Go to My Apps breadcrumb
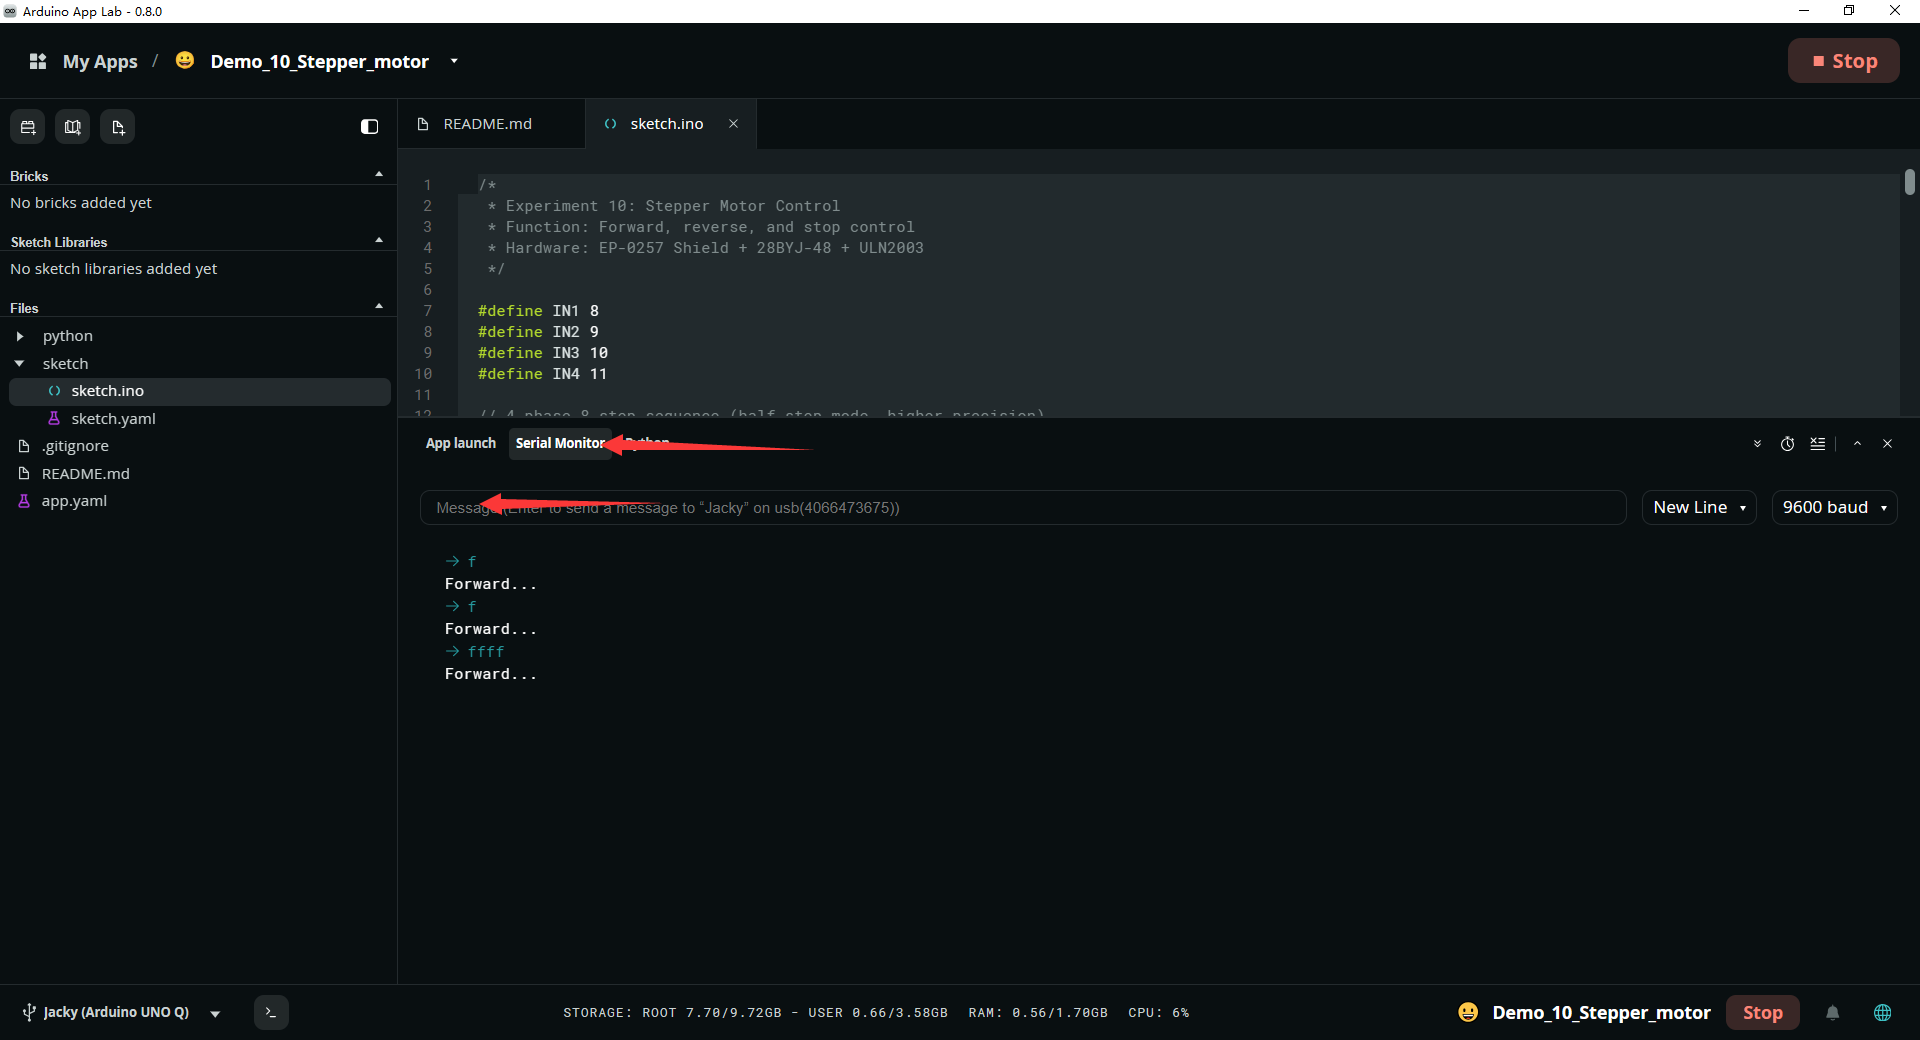 tap(100, 61)
